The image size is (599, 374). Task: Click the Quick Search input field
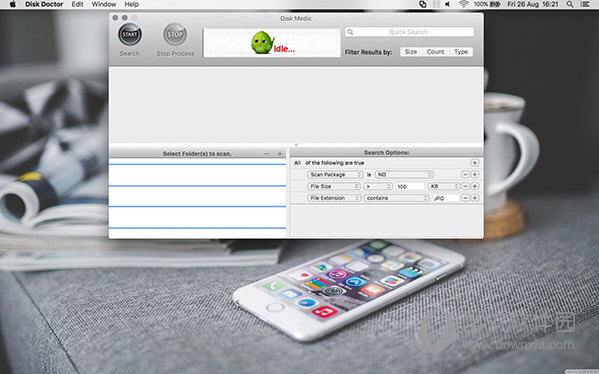click(410, 32)
